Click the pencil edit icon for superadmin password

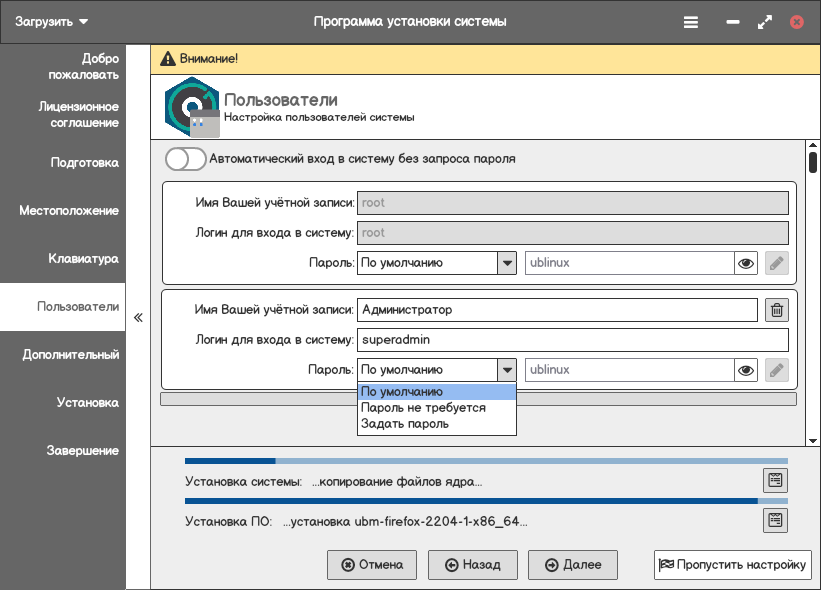tap(777, 370)
